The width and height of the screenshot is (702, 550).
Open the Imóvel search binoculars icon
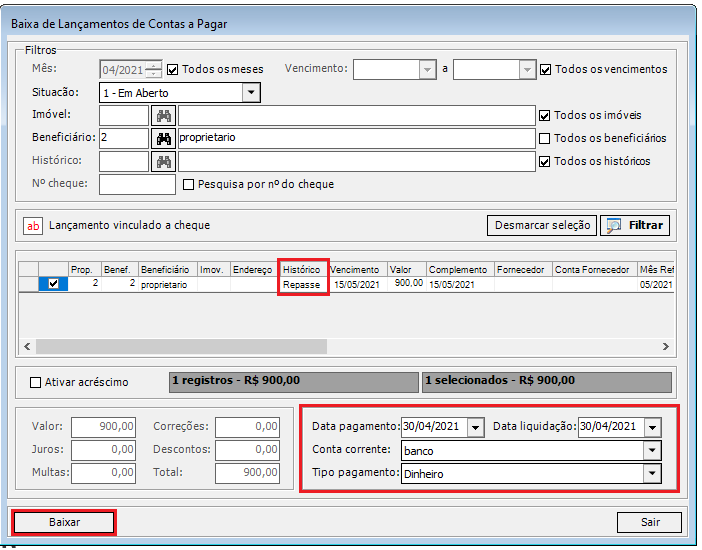click(163, 116)
